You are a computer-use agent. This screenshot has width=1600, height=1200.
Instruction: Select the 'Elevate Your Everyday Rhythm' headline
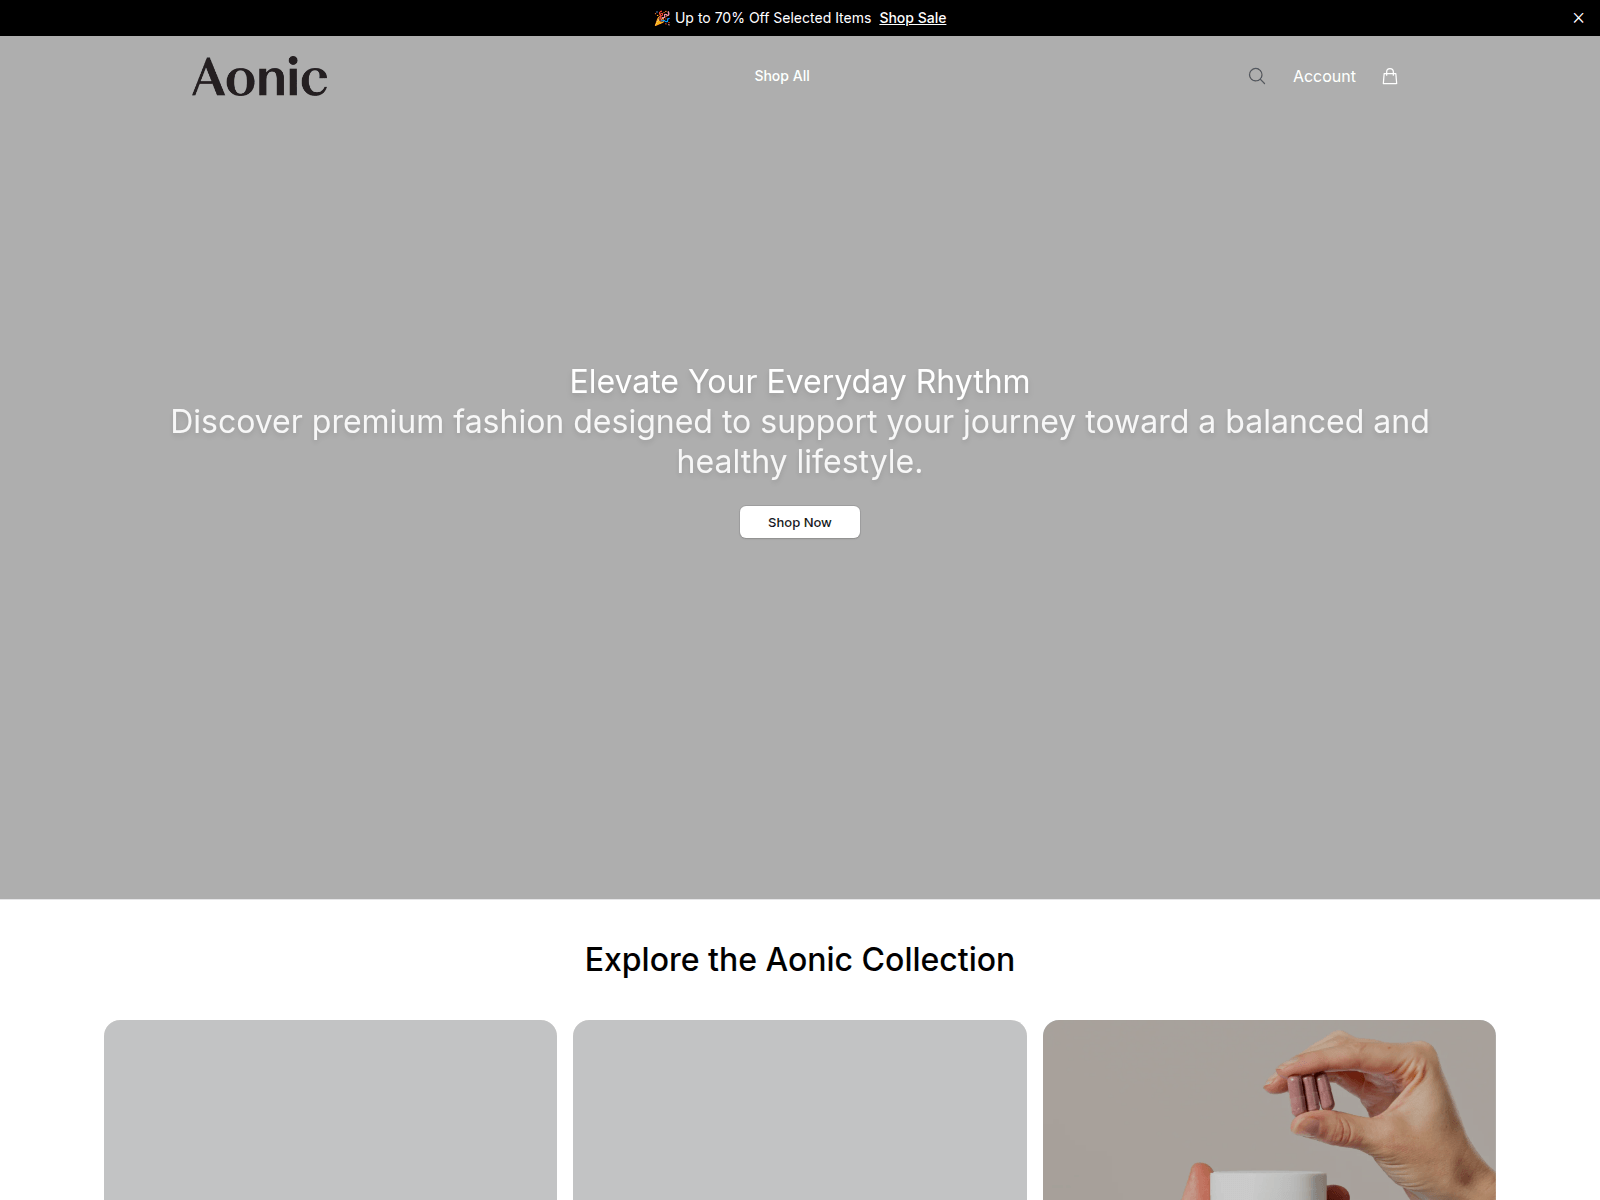pos(800,382)
